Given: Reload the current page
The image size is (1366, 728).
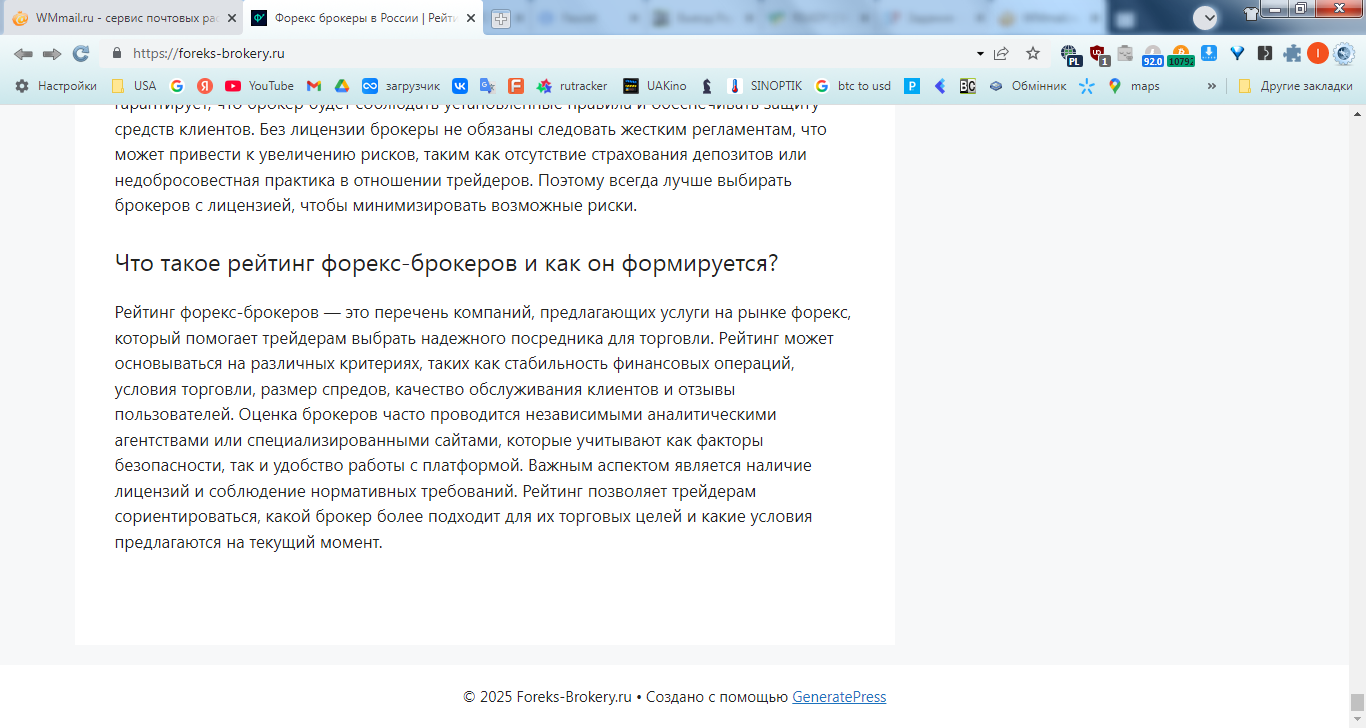Looking at the screenshot, I should pyautogui.click(x=81, y=54).
